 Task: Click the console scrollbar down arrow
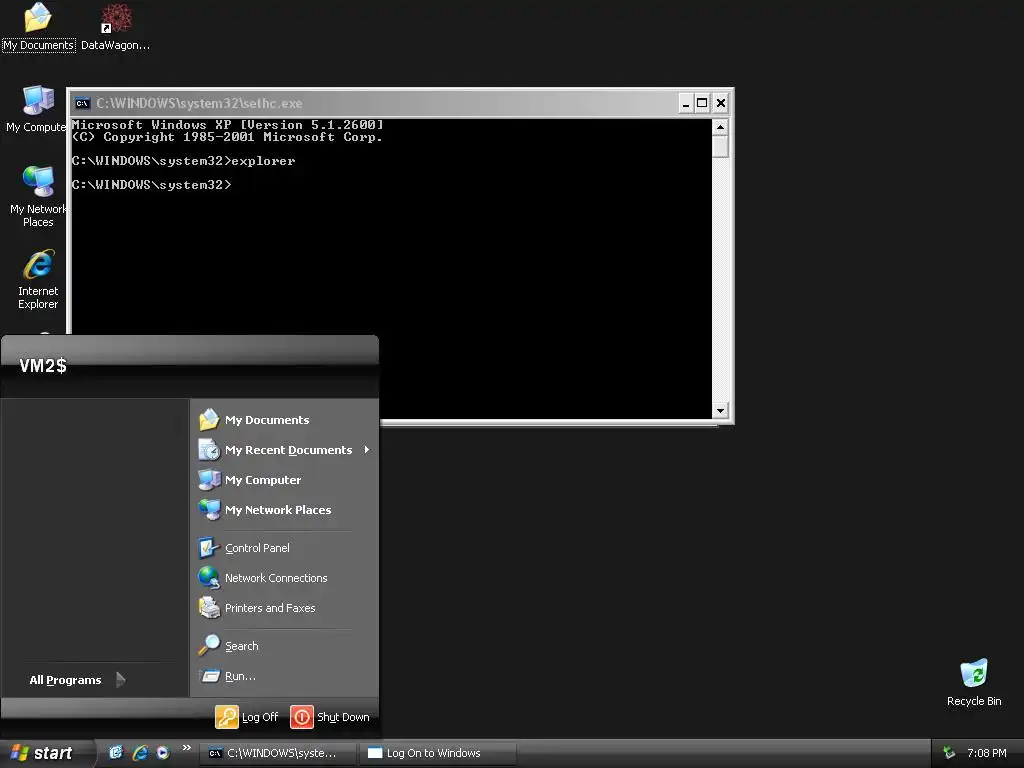(x=720, y=411)
